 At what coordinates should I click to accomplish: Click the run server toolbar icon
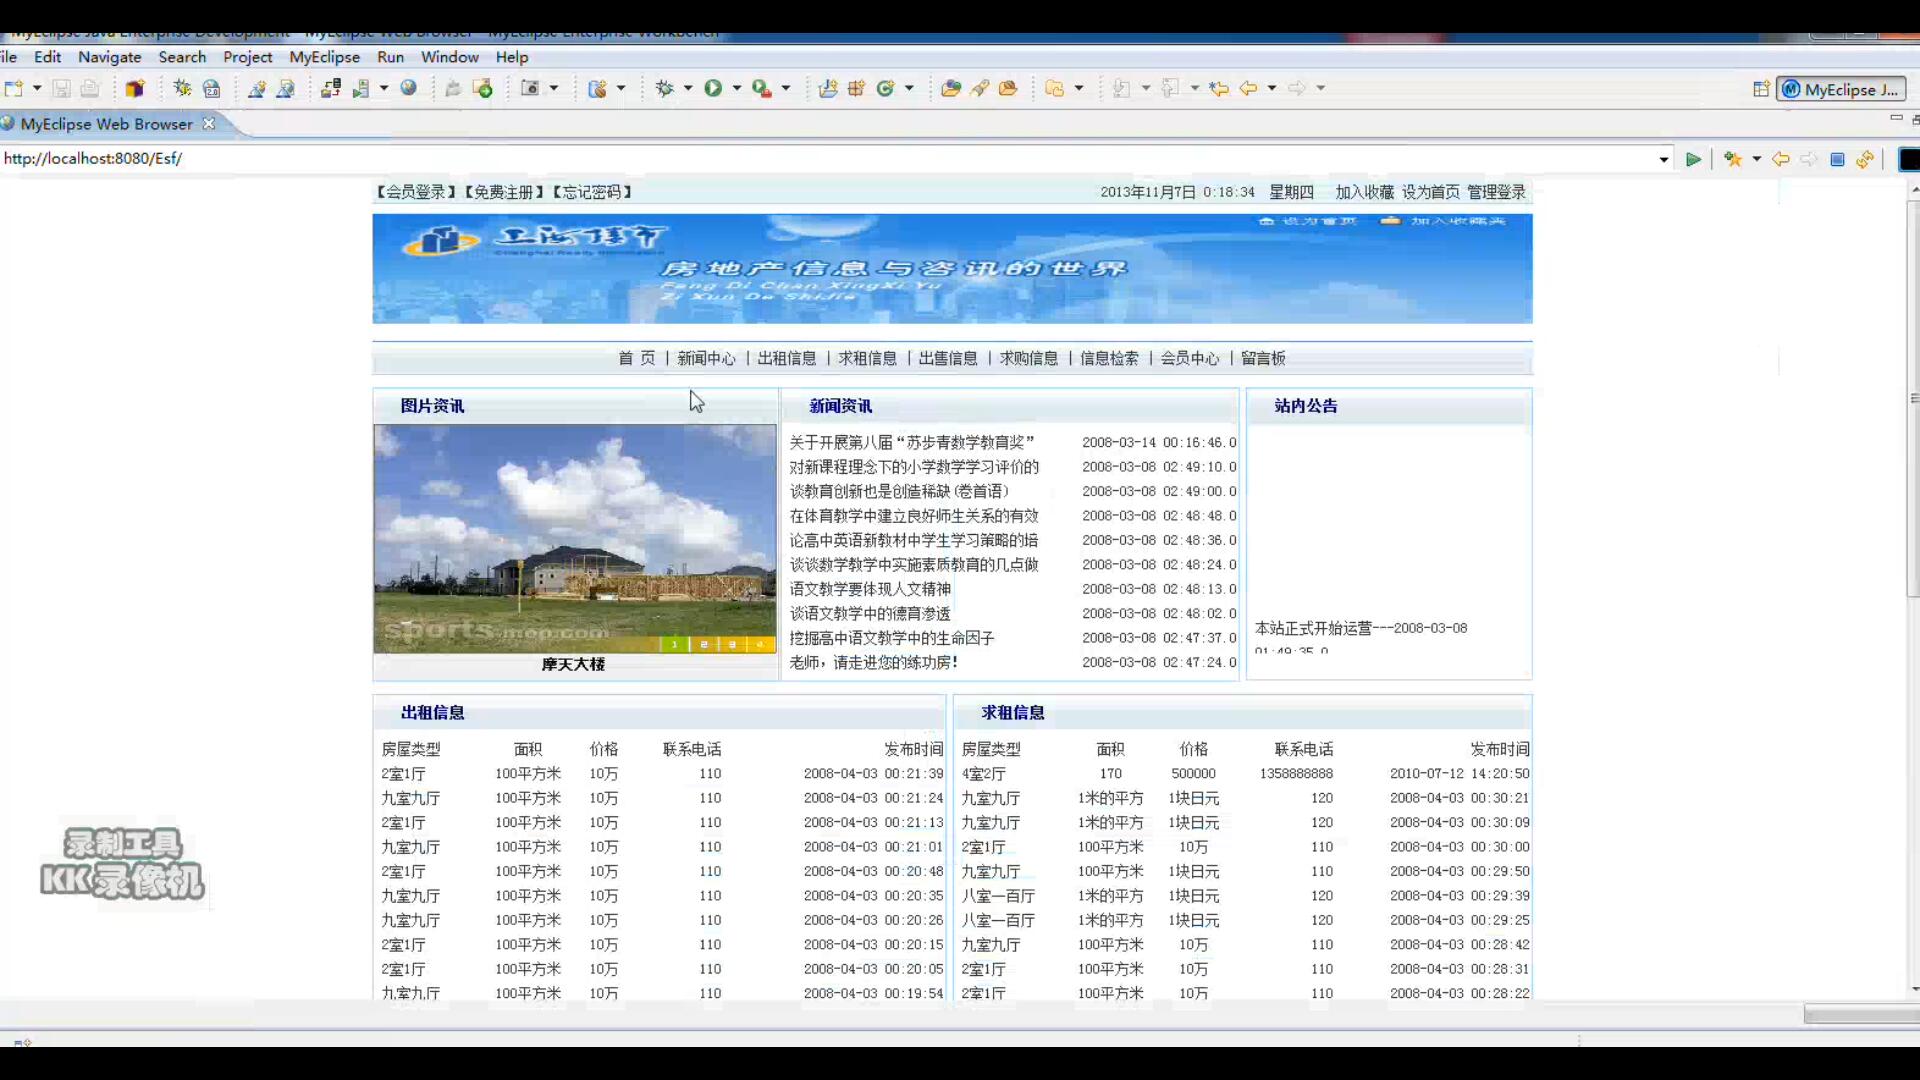pyautogui.click(x=361, y=88)
